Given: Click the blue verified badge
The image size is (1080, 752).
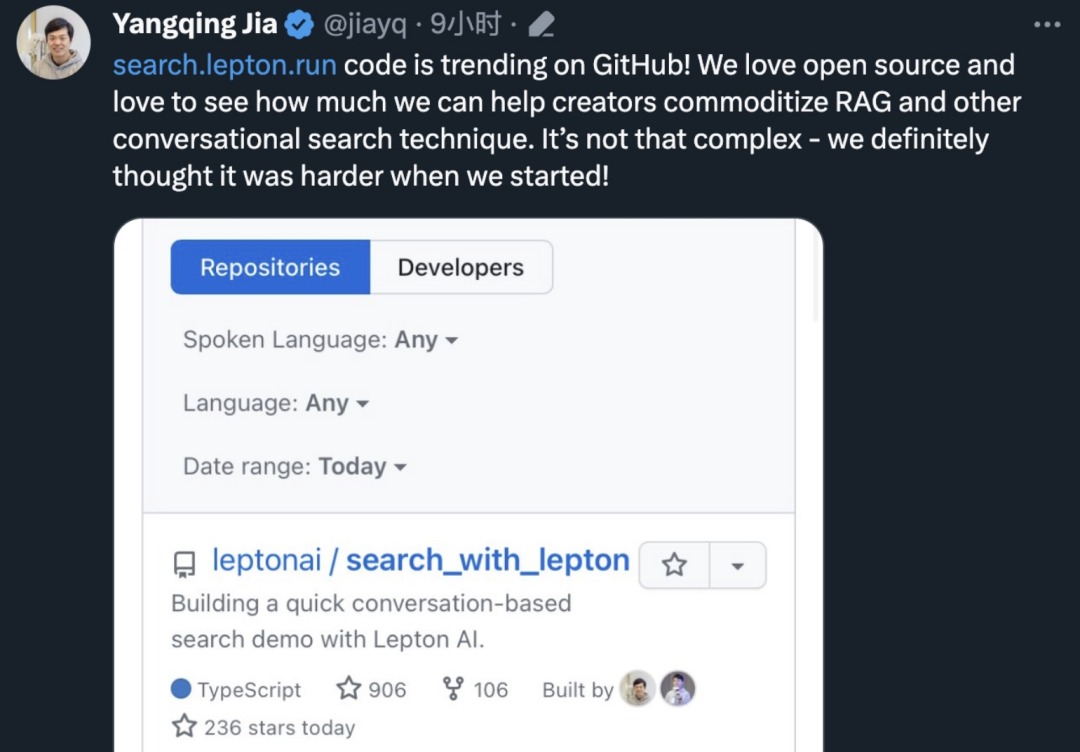Looking at the screenshot, I should point(299,25).
